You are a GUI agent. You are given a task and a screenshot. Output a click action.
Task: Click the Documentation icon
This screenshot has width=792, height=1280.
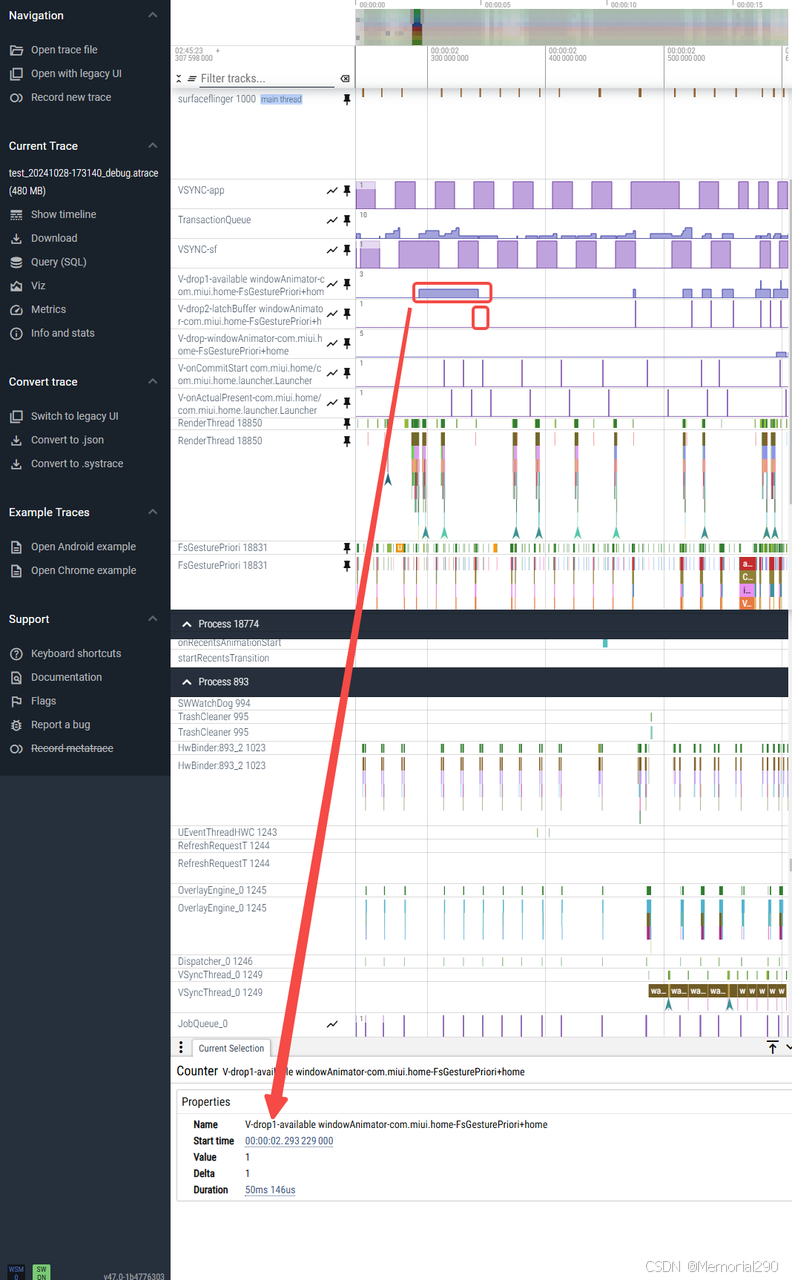point(15,677)
